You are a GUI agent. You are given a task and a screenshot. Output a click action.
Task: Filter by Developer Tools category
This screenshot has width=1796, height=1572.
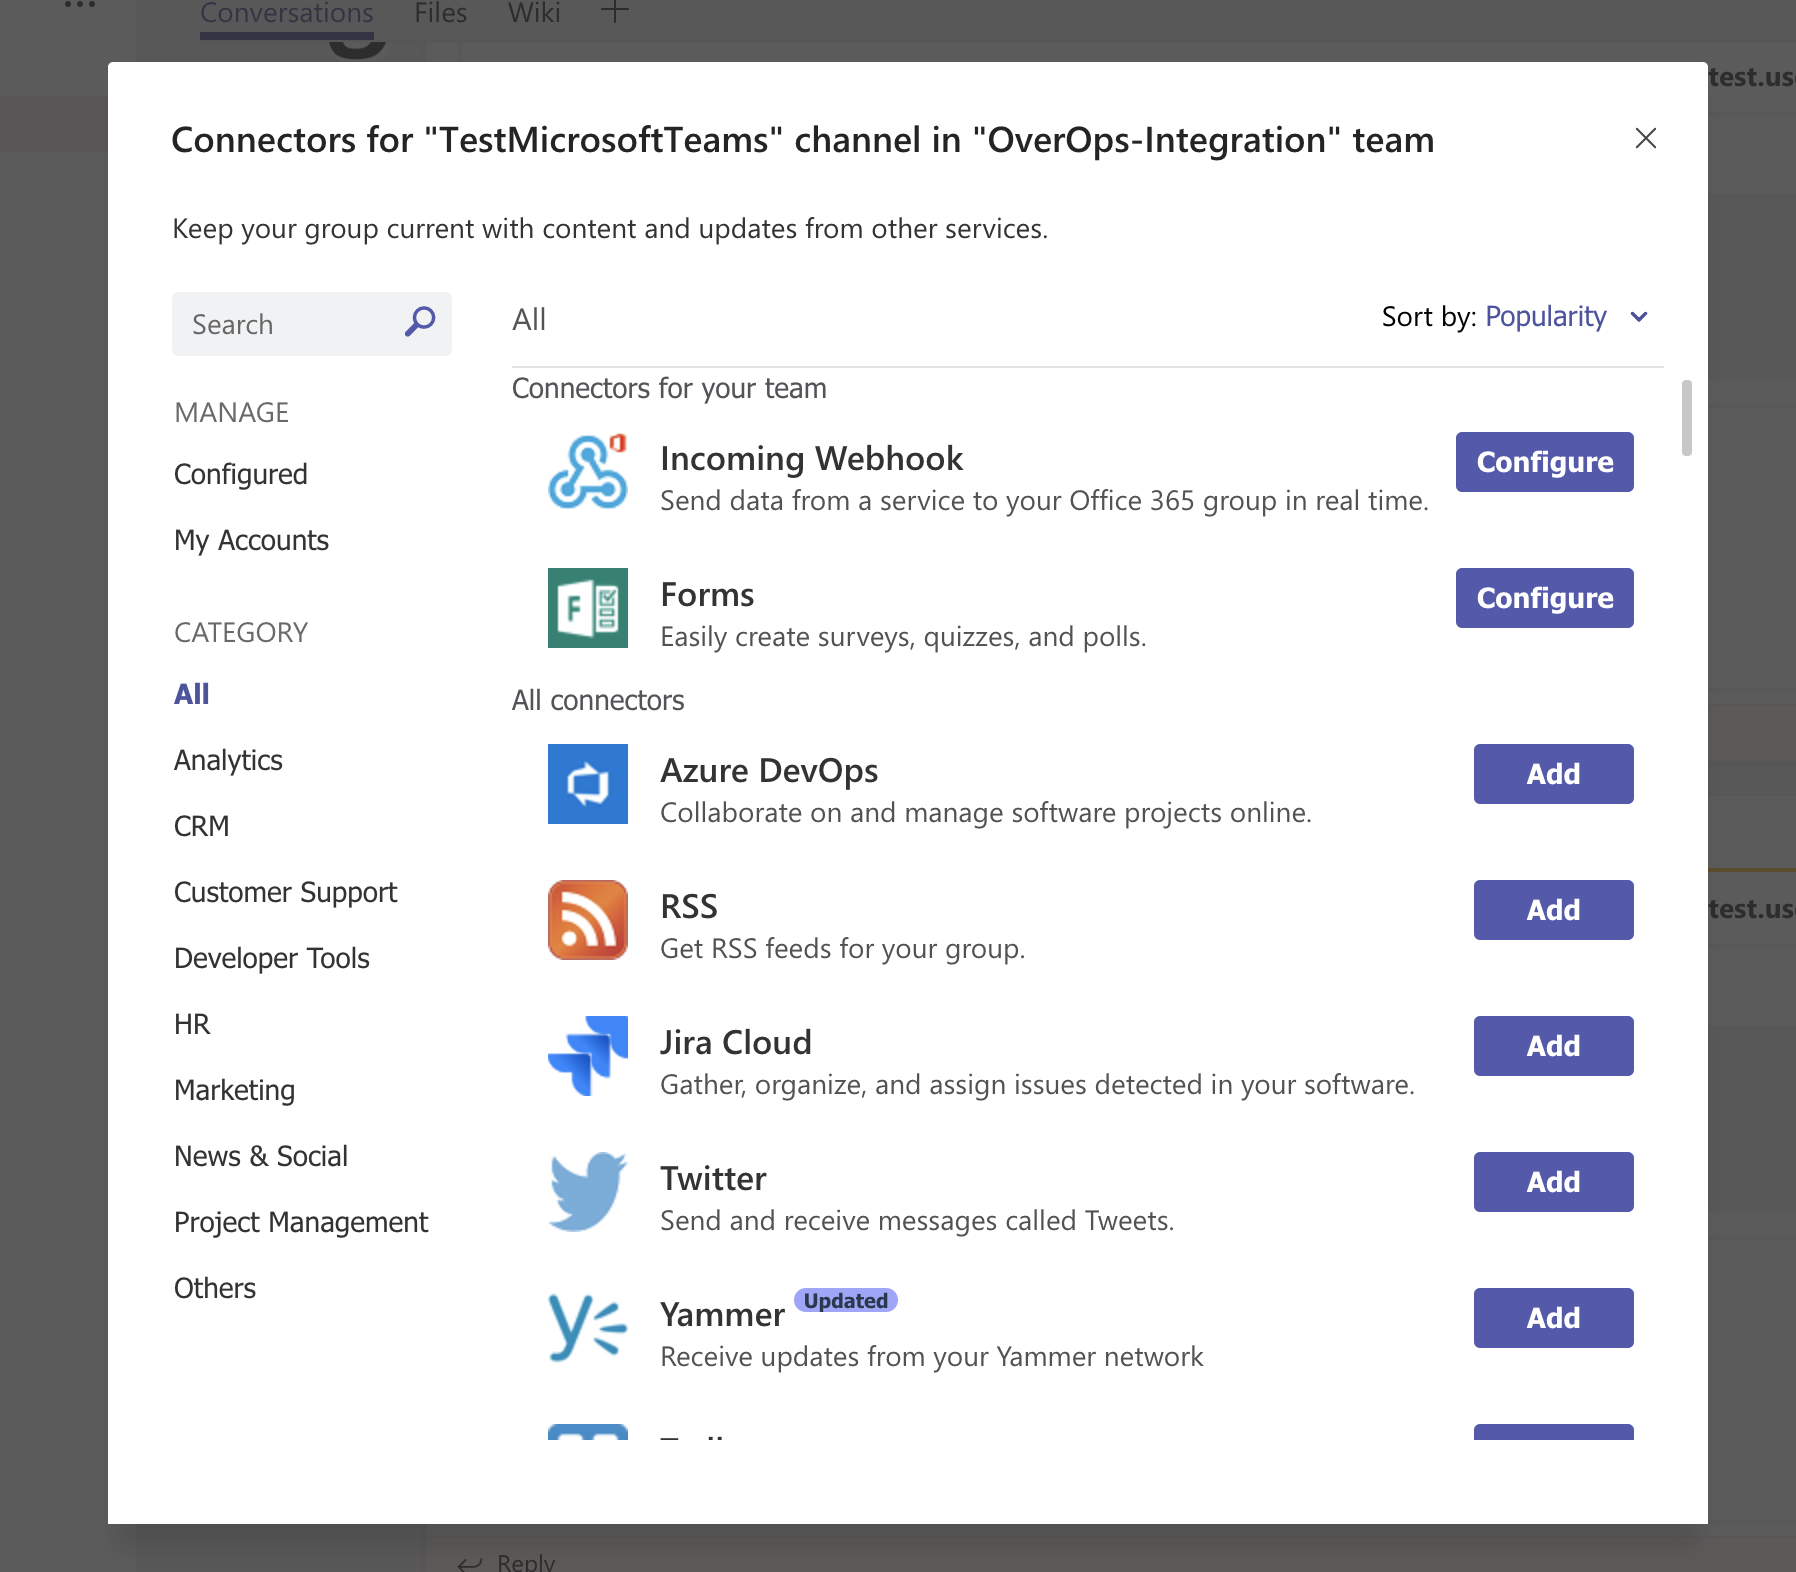tap(272, 958)
